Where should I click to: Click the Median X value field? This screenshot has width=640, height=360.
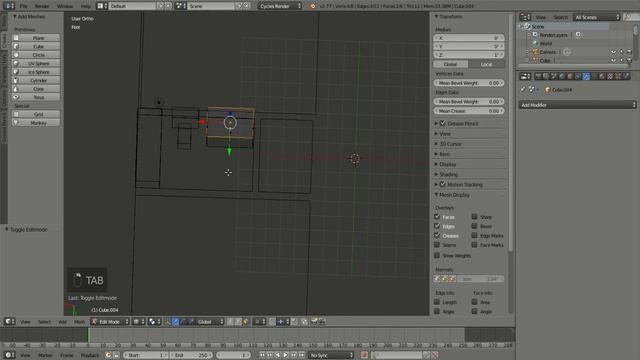pos(469,38)
